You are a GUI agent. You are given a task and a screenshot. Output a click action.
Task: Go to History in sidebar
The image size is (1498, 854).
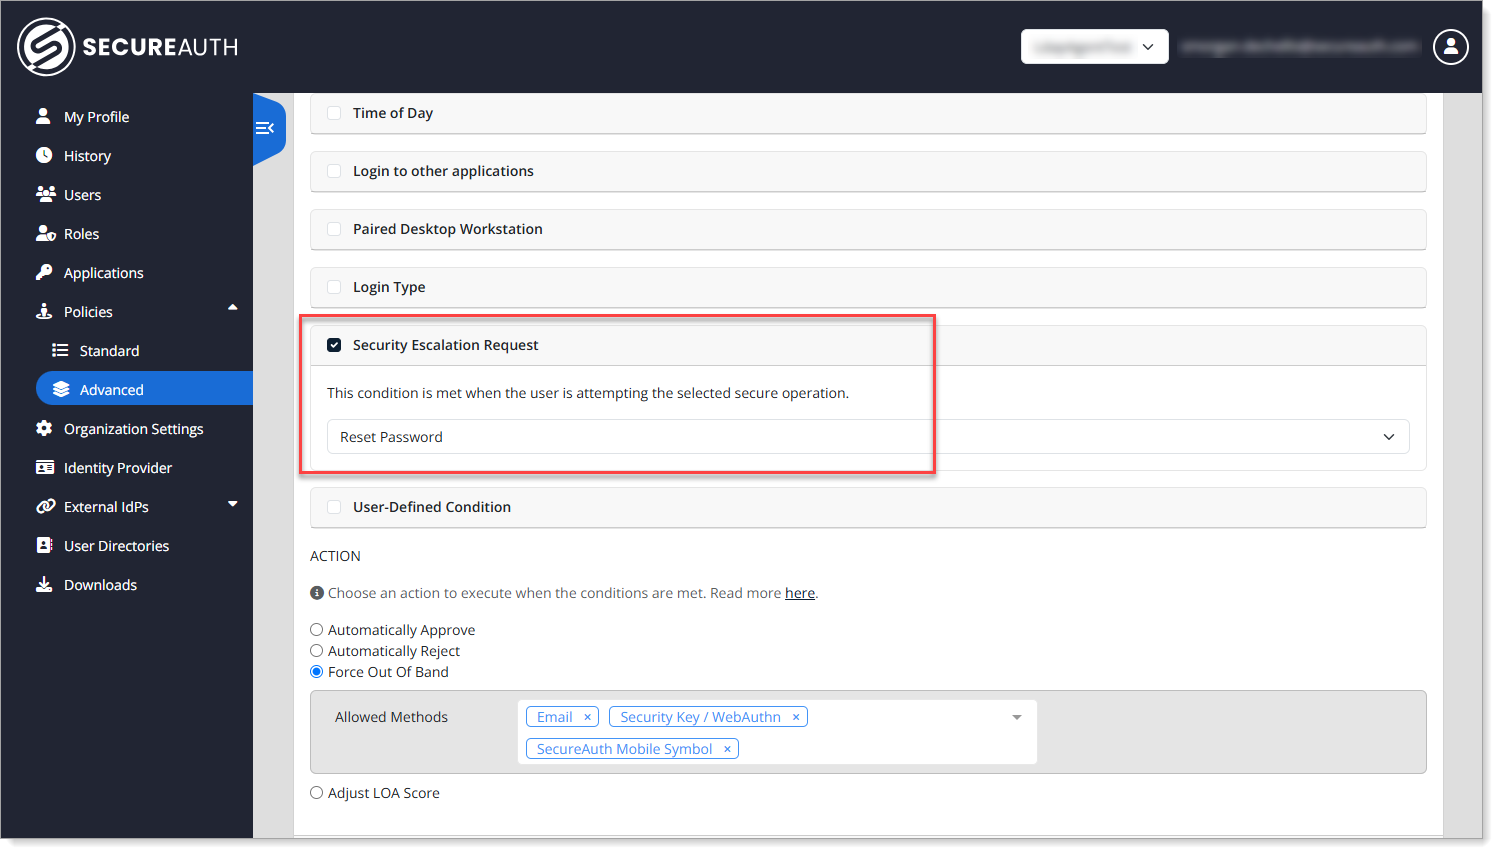click(x=87, y=156)
